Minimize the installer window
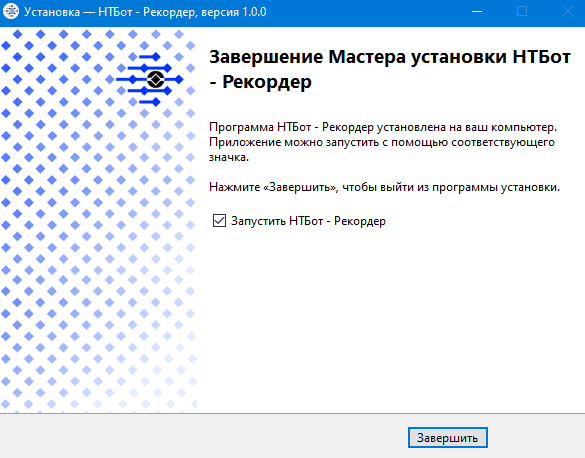 pos(476,12)
